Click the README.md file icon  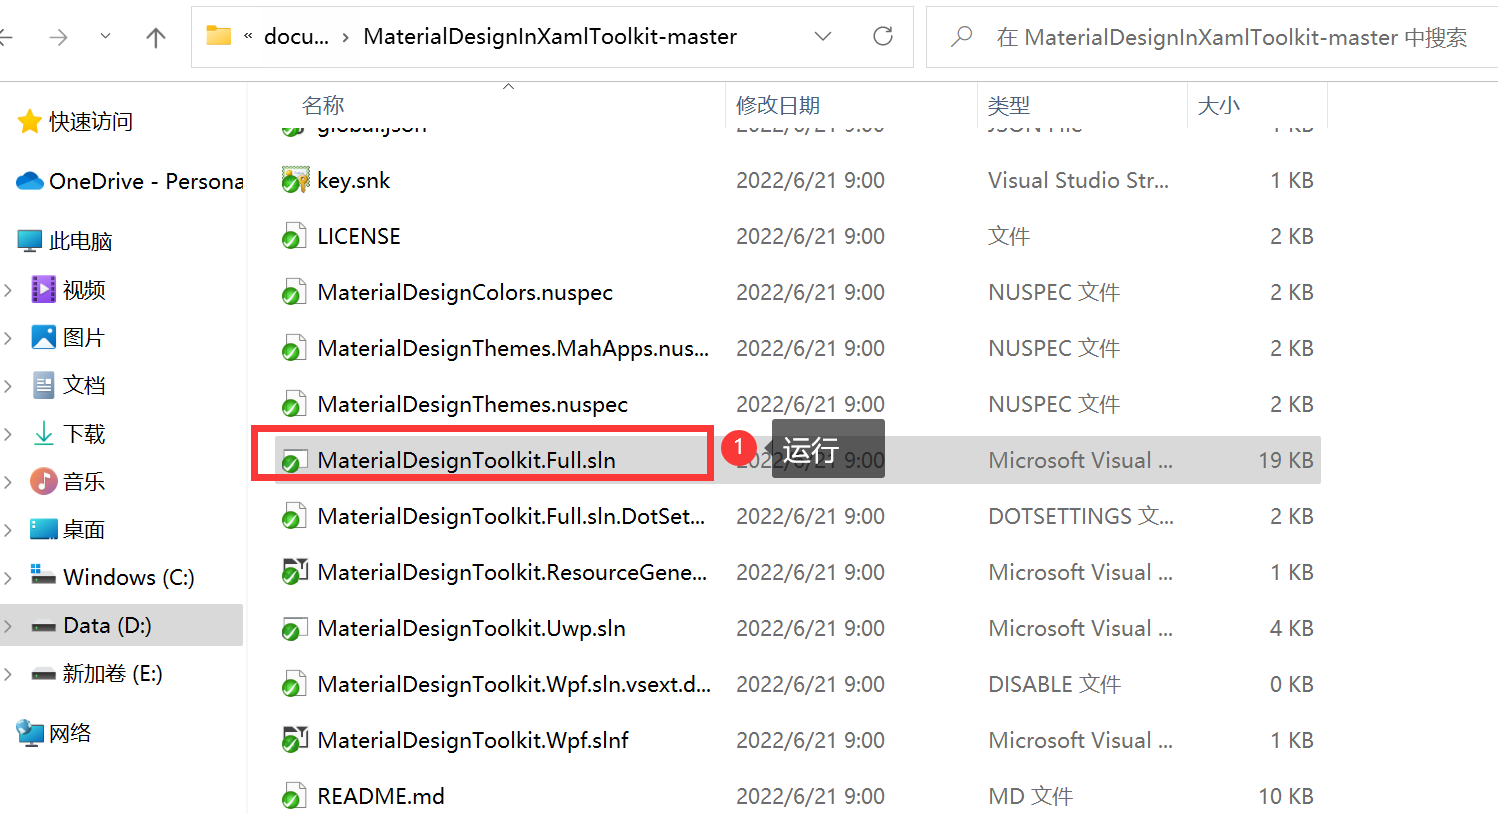coord(294,796)
